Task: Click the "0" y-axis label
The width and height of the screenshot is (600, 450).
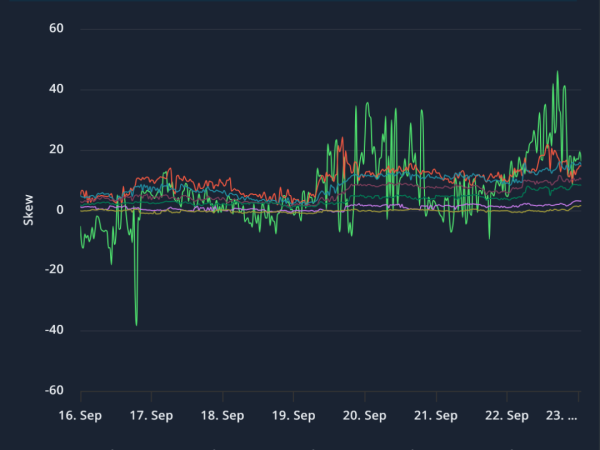Action: (60, 210)
